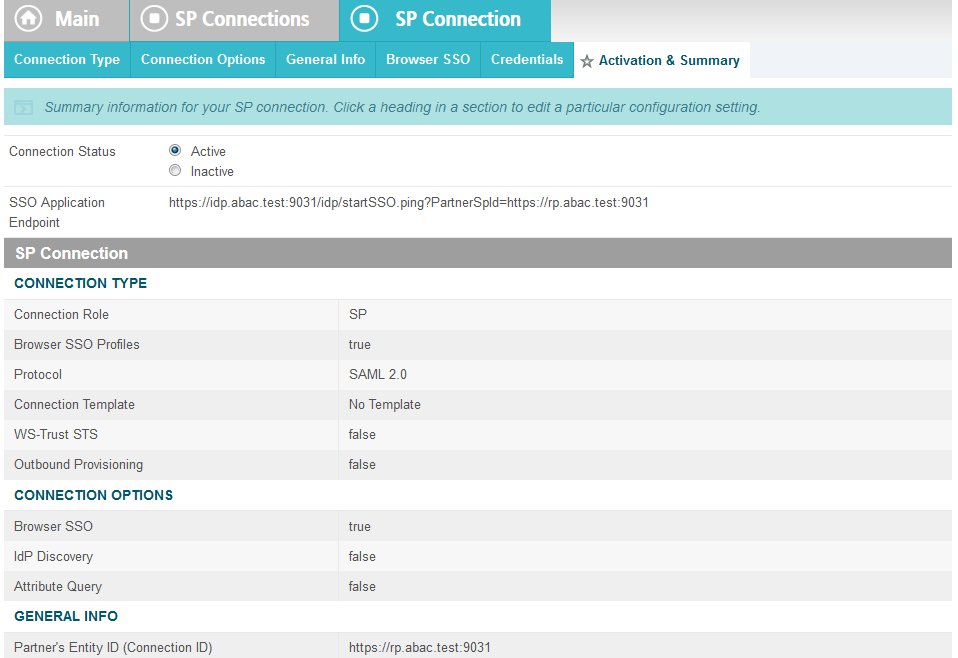958x658 pixels.
Task: Click the GENERAL INFO section heading
Action: click(x=66, y=616)
